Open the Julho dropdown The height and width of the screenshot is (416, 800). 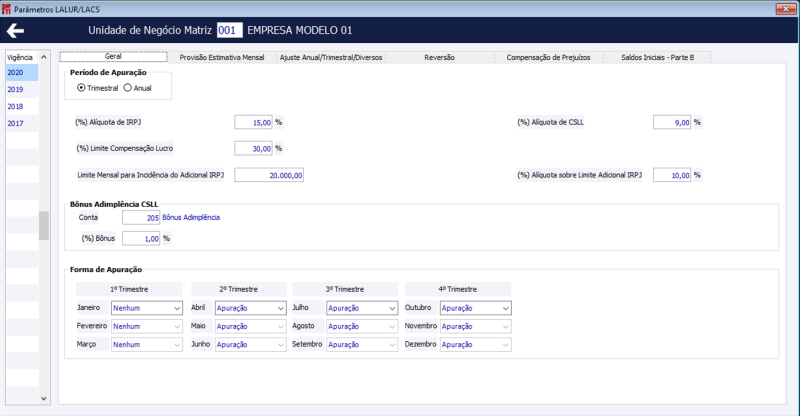coord(362,308)
